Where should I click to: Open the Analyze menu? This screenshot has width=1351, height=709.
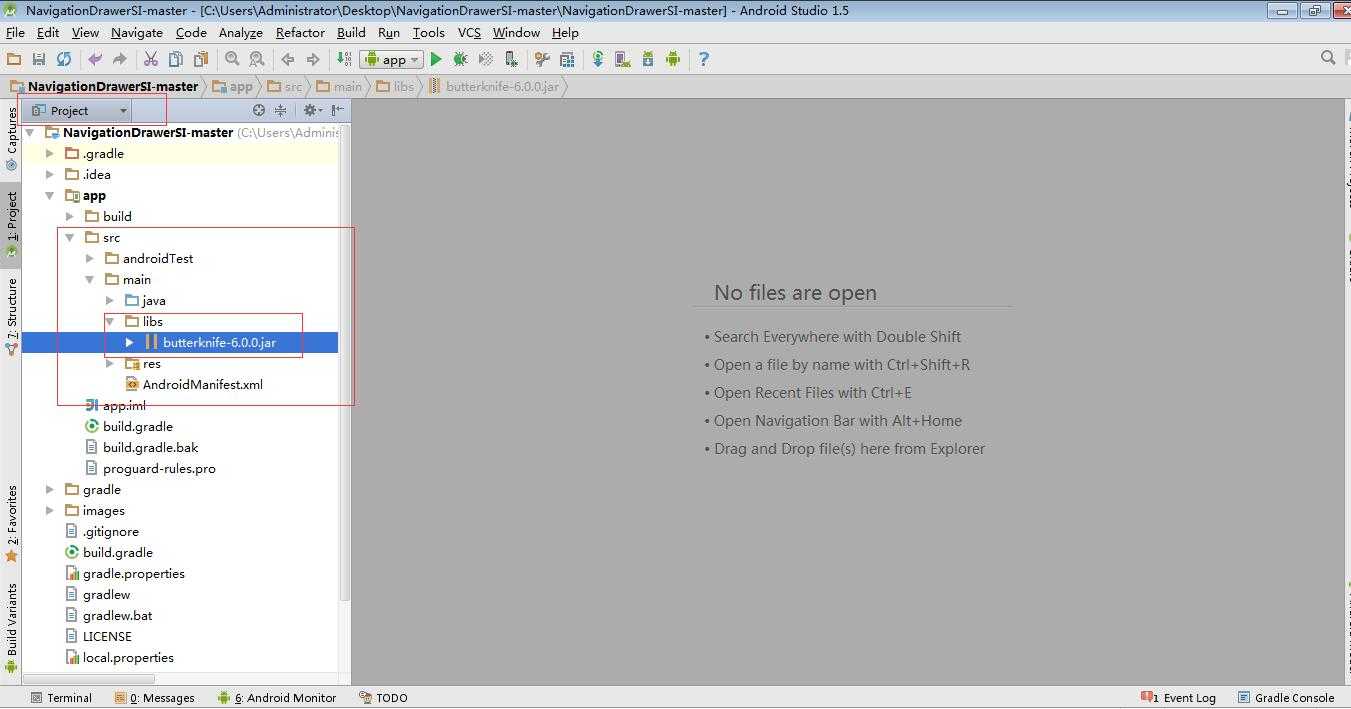[x=240, y=32]
